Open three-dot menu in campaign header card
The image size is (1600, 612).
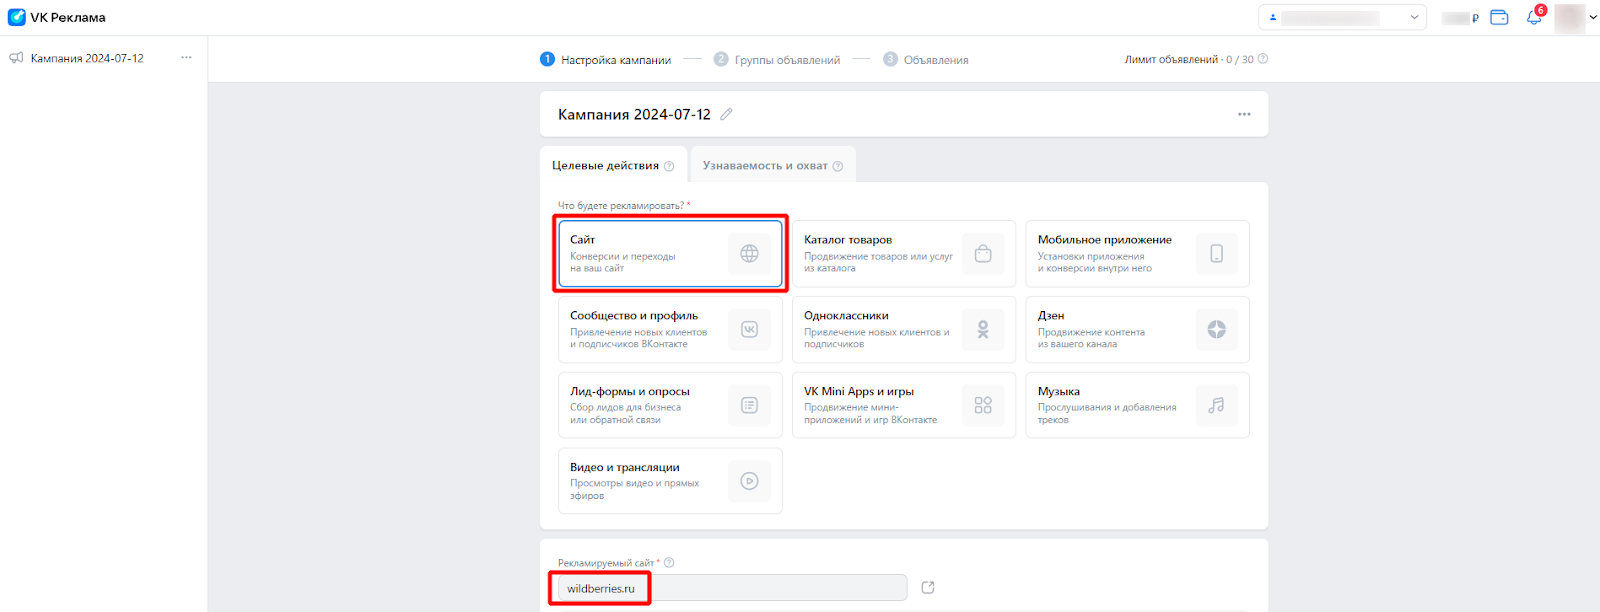coord(1244,114)
